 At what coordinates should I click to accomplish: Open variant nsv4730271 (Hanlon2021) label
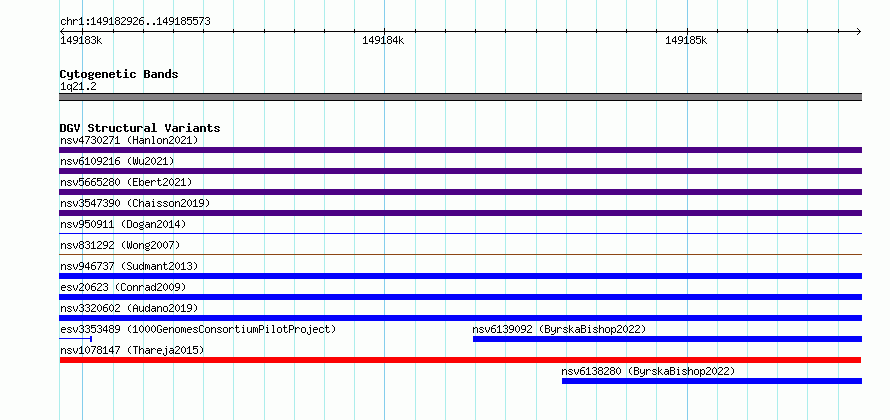(129, 140)
